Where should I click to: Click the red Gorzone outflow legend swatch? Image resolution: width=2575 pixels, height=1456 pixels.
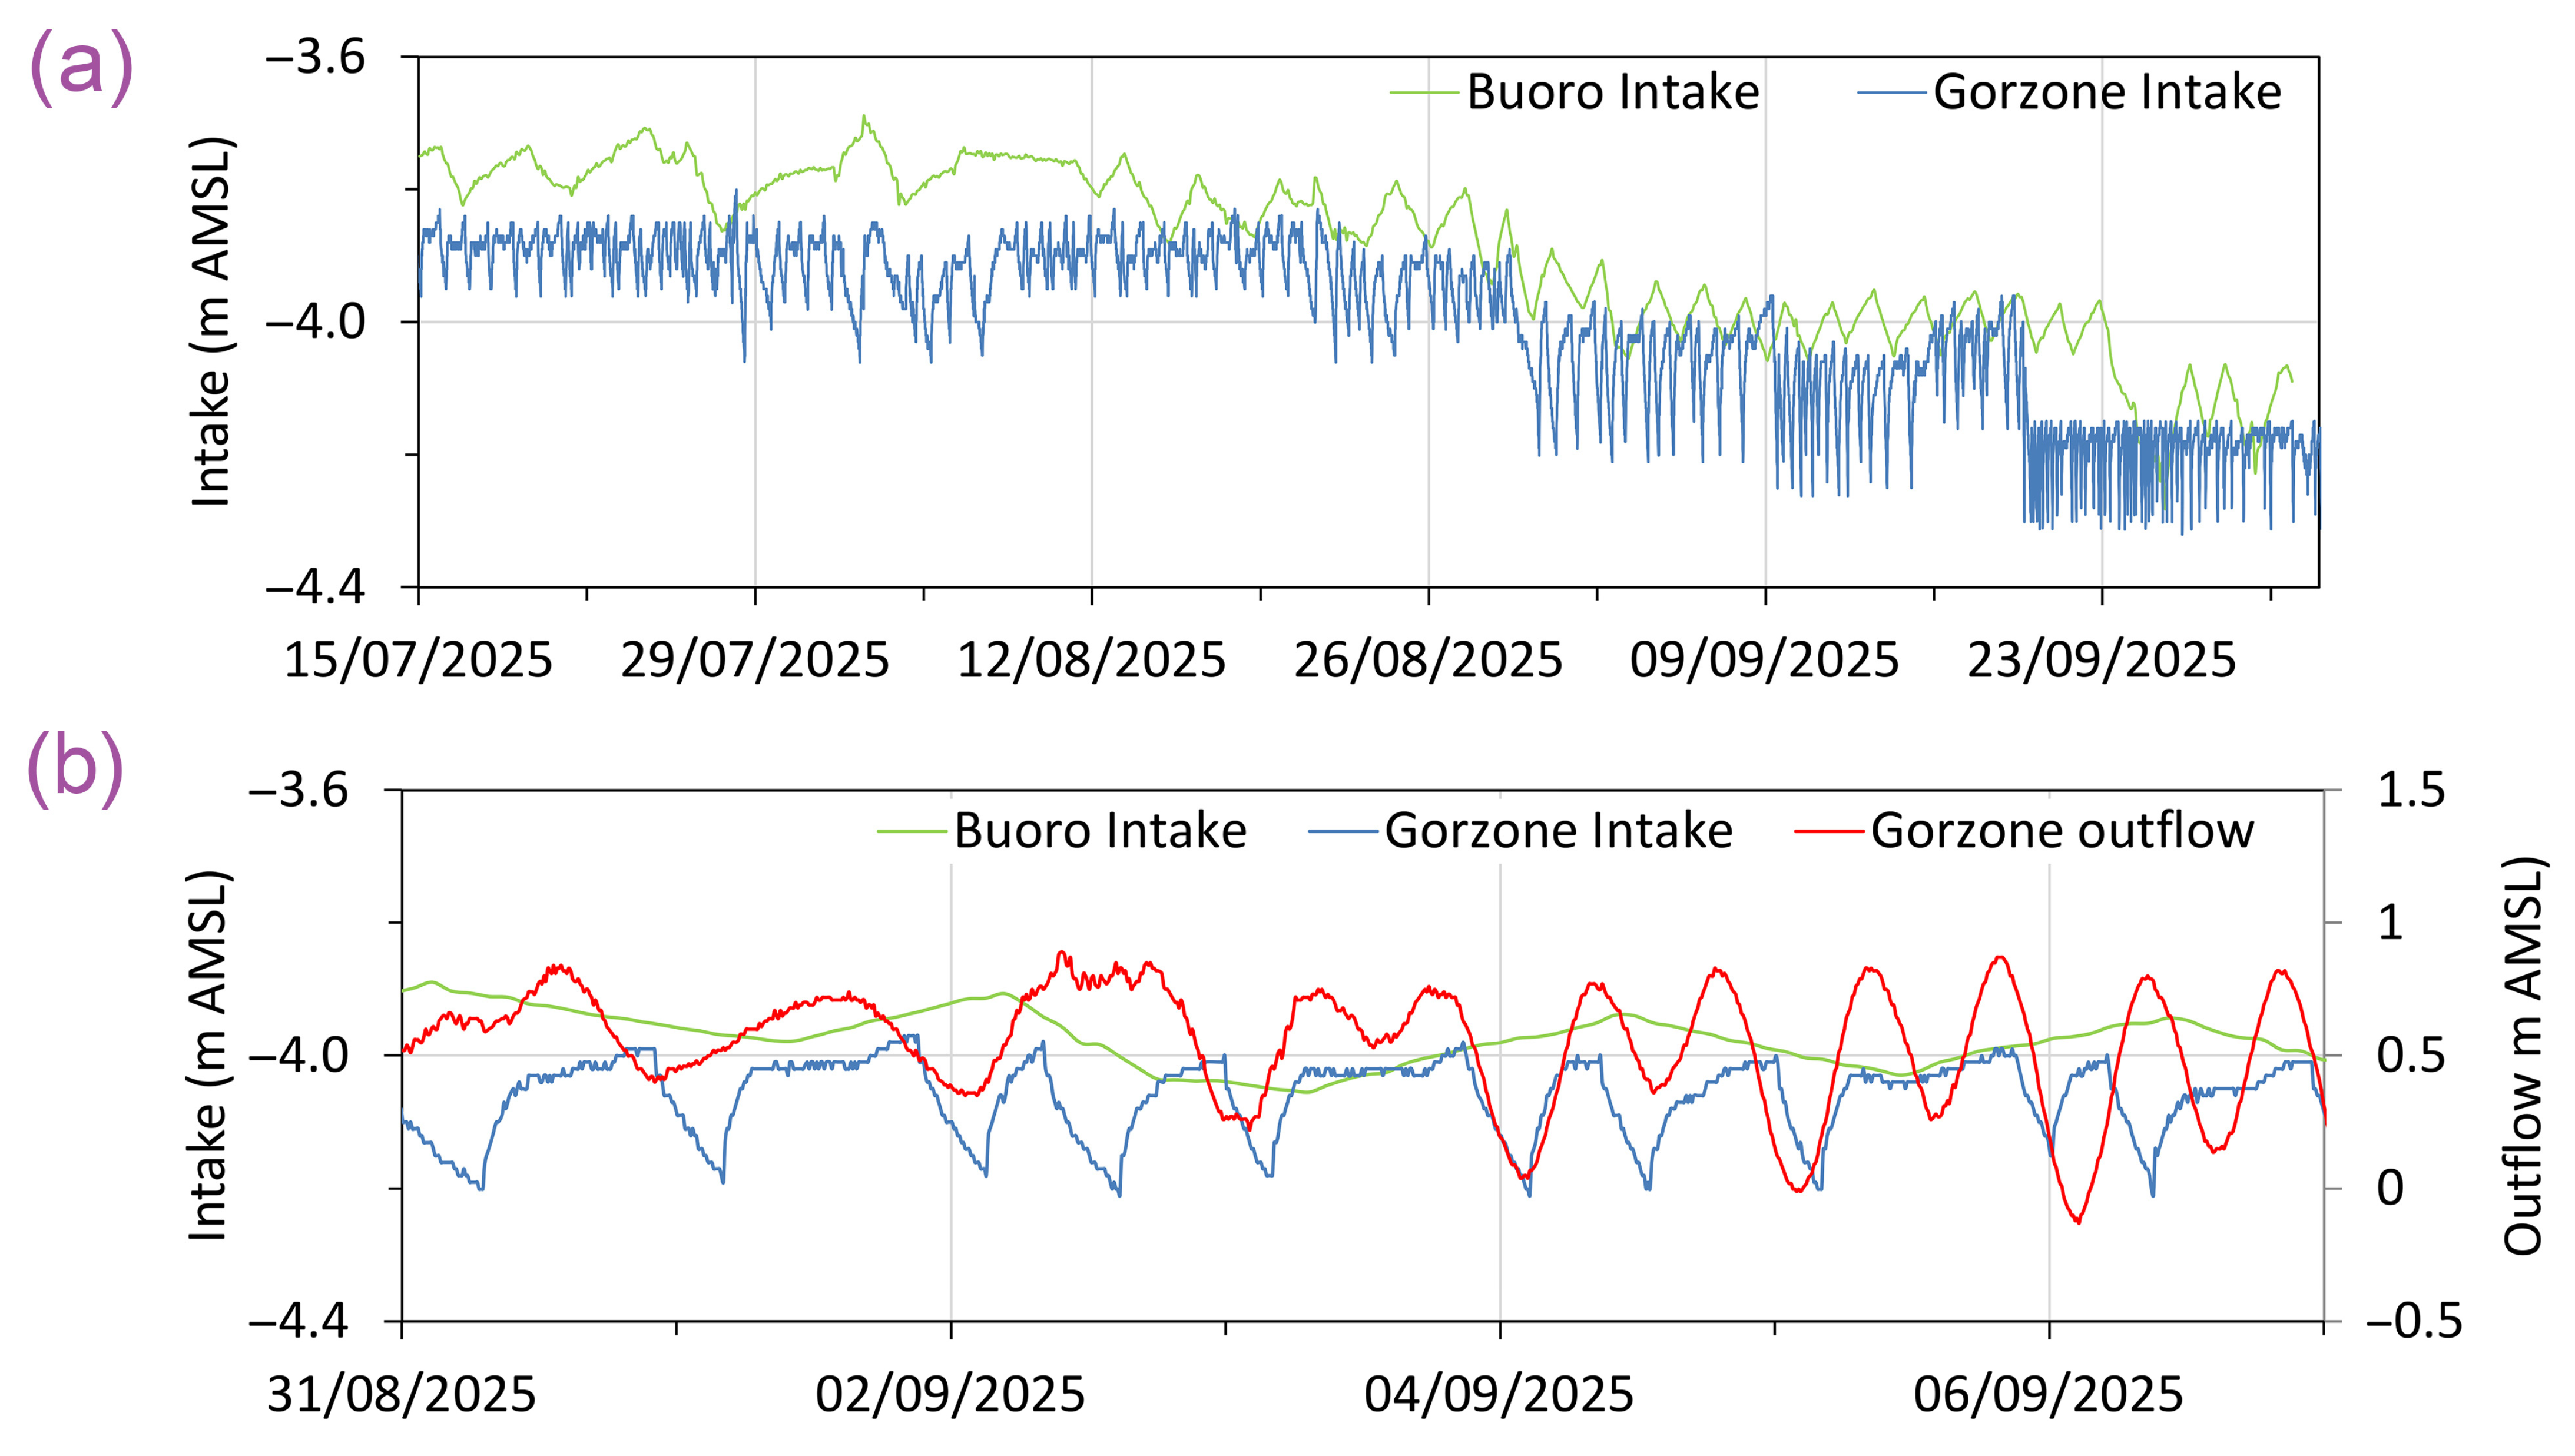[x=1829, y=831]
